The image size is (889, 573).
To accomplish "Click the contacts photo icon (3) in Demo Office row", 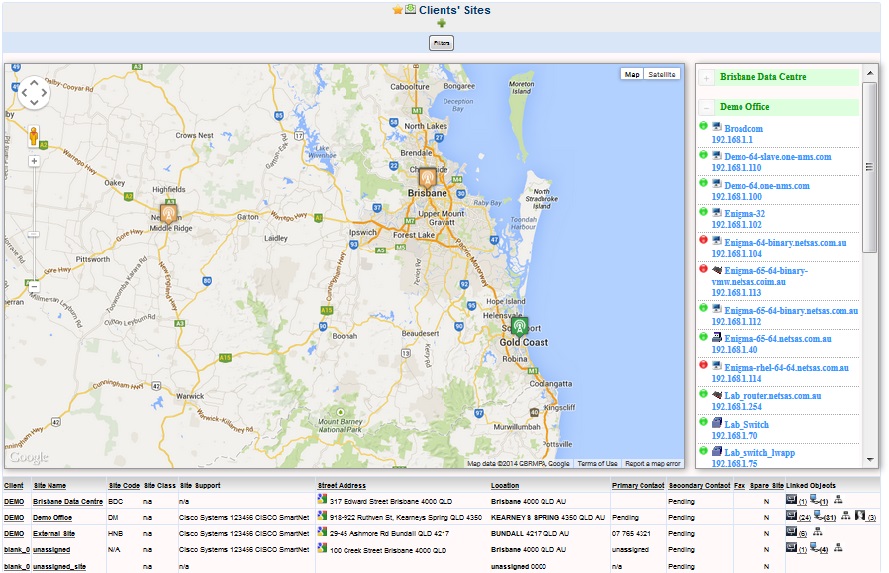I will (x=860, y=515).
